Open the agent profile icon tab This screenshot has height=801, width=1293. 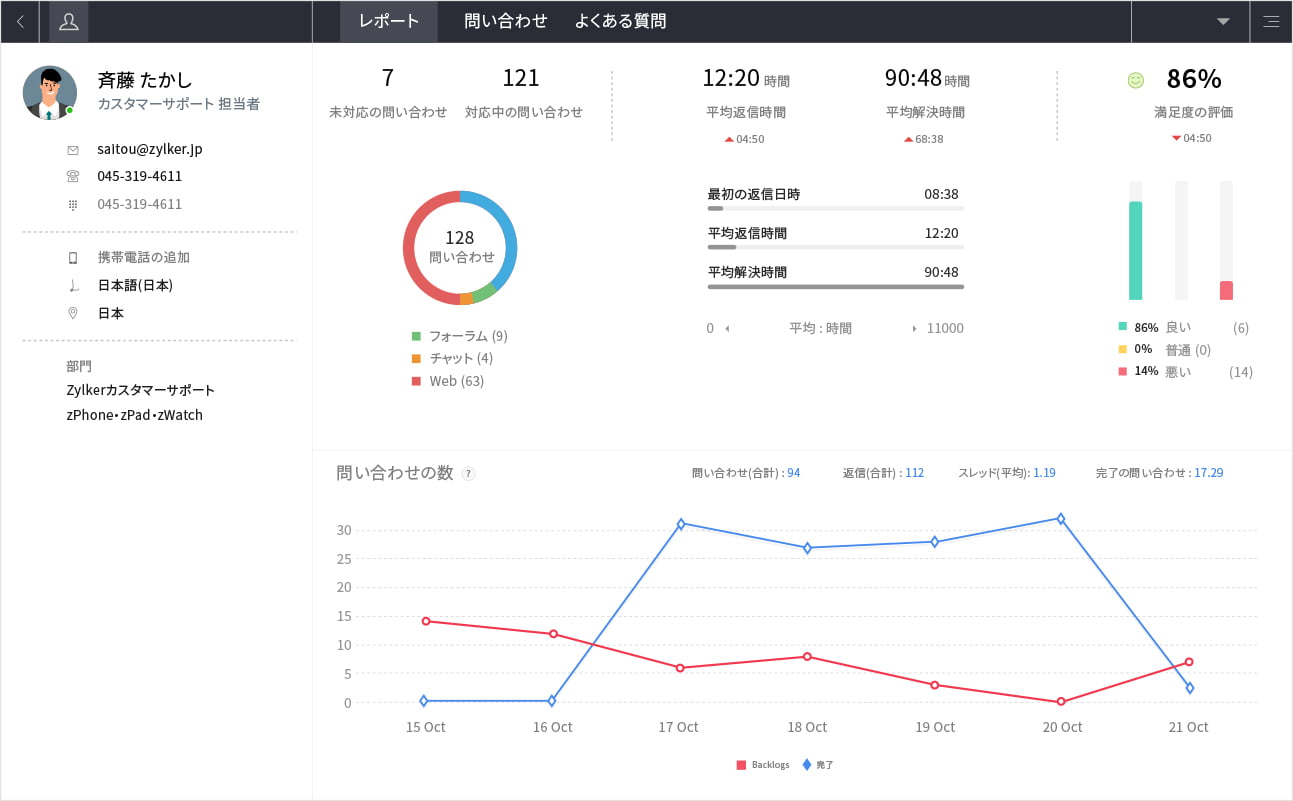(x=68, y=21)
